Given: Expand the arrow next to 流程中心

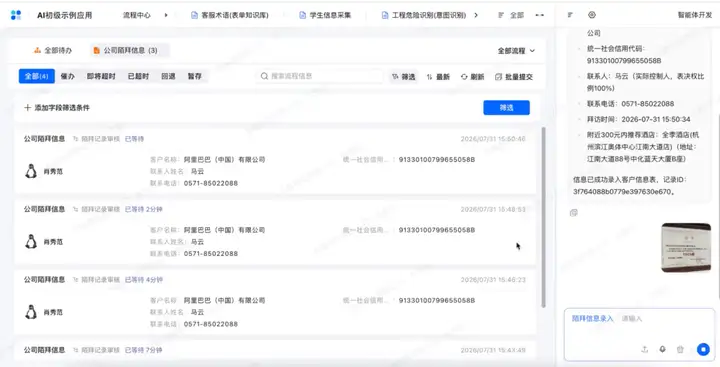Looking at the screenshot, I should click(x=166, y=15).
